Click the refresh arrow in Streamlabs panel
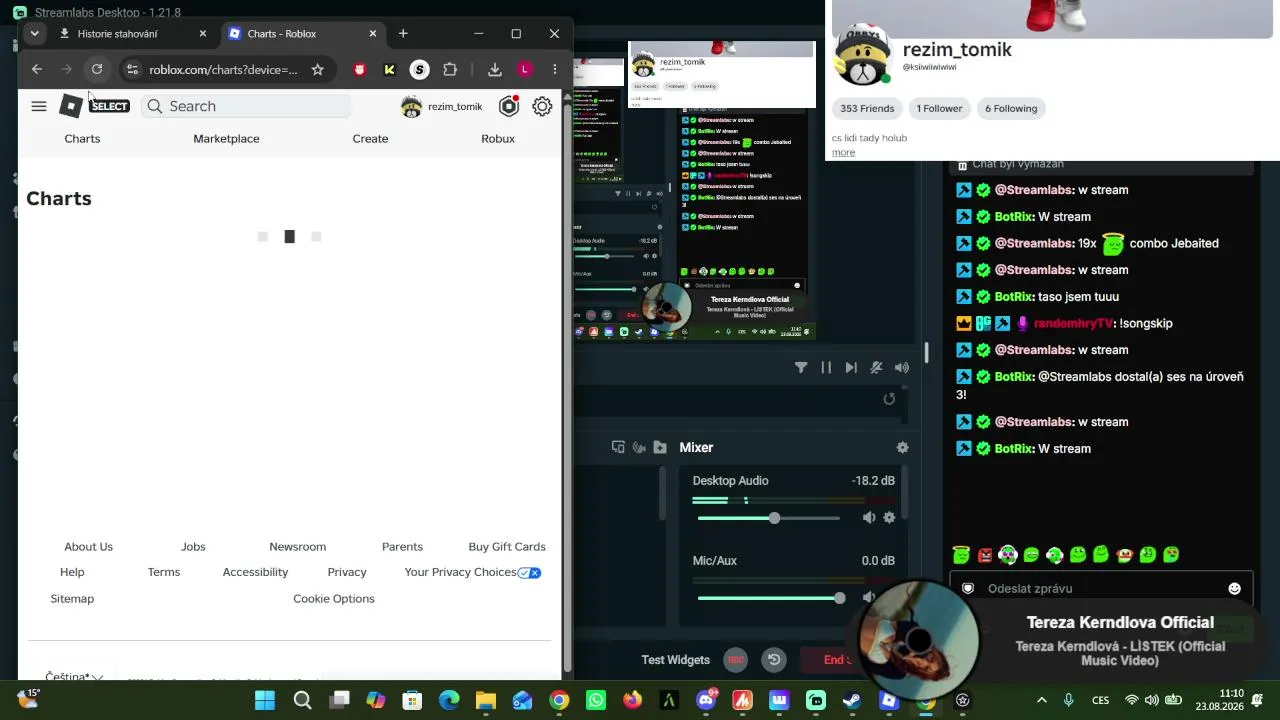This screenshot has width=1280, height=720. click(889, 399)
